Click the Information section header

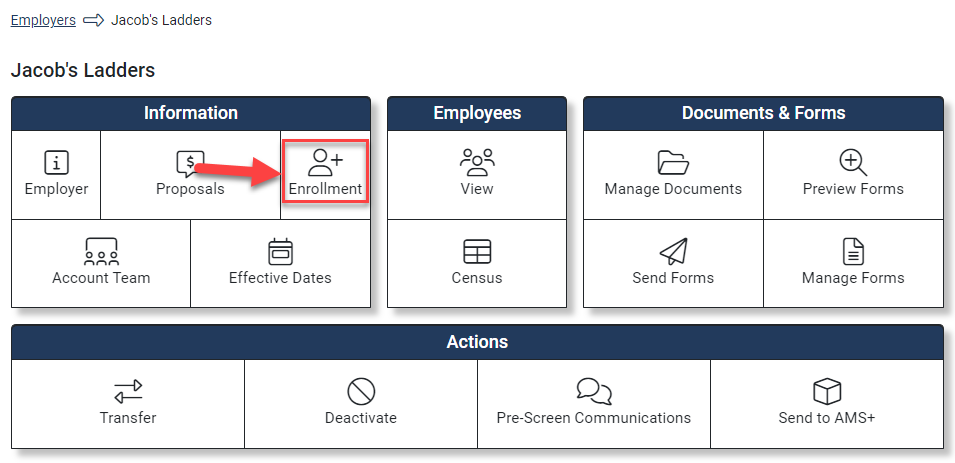pyautogui.click(x=191, y=113)
